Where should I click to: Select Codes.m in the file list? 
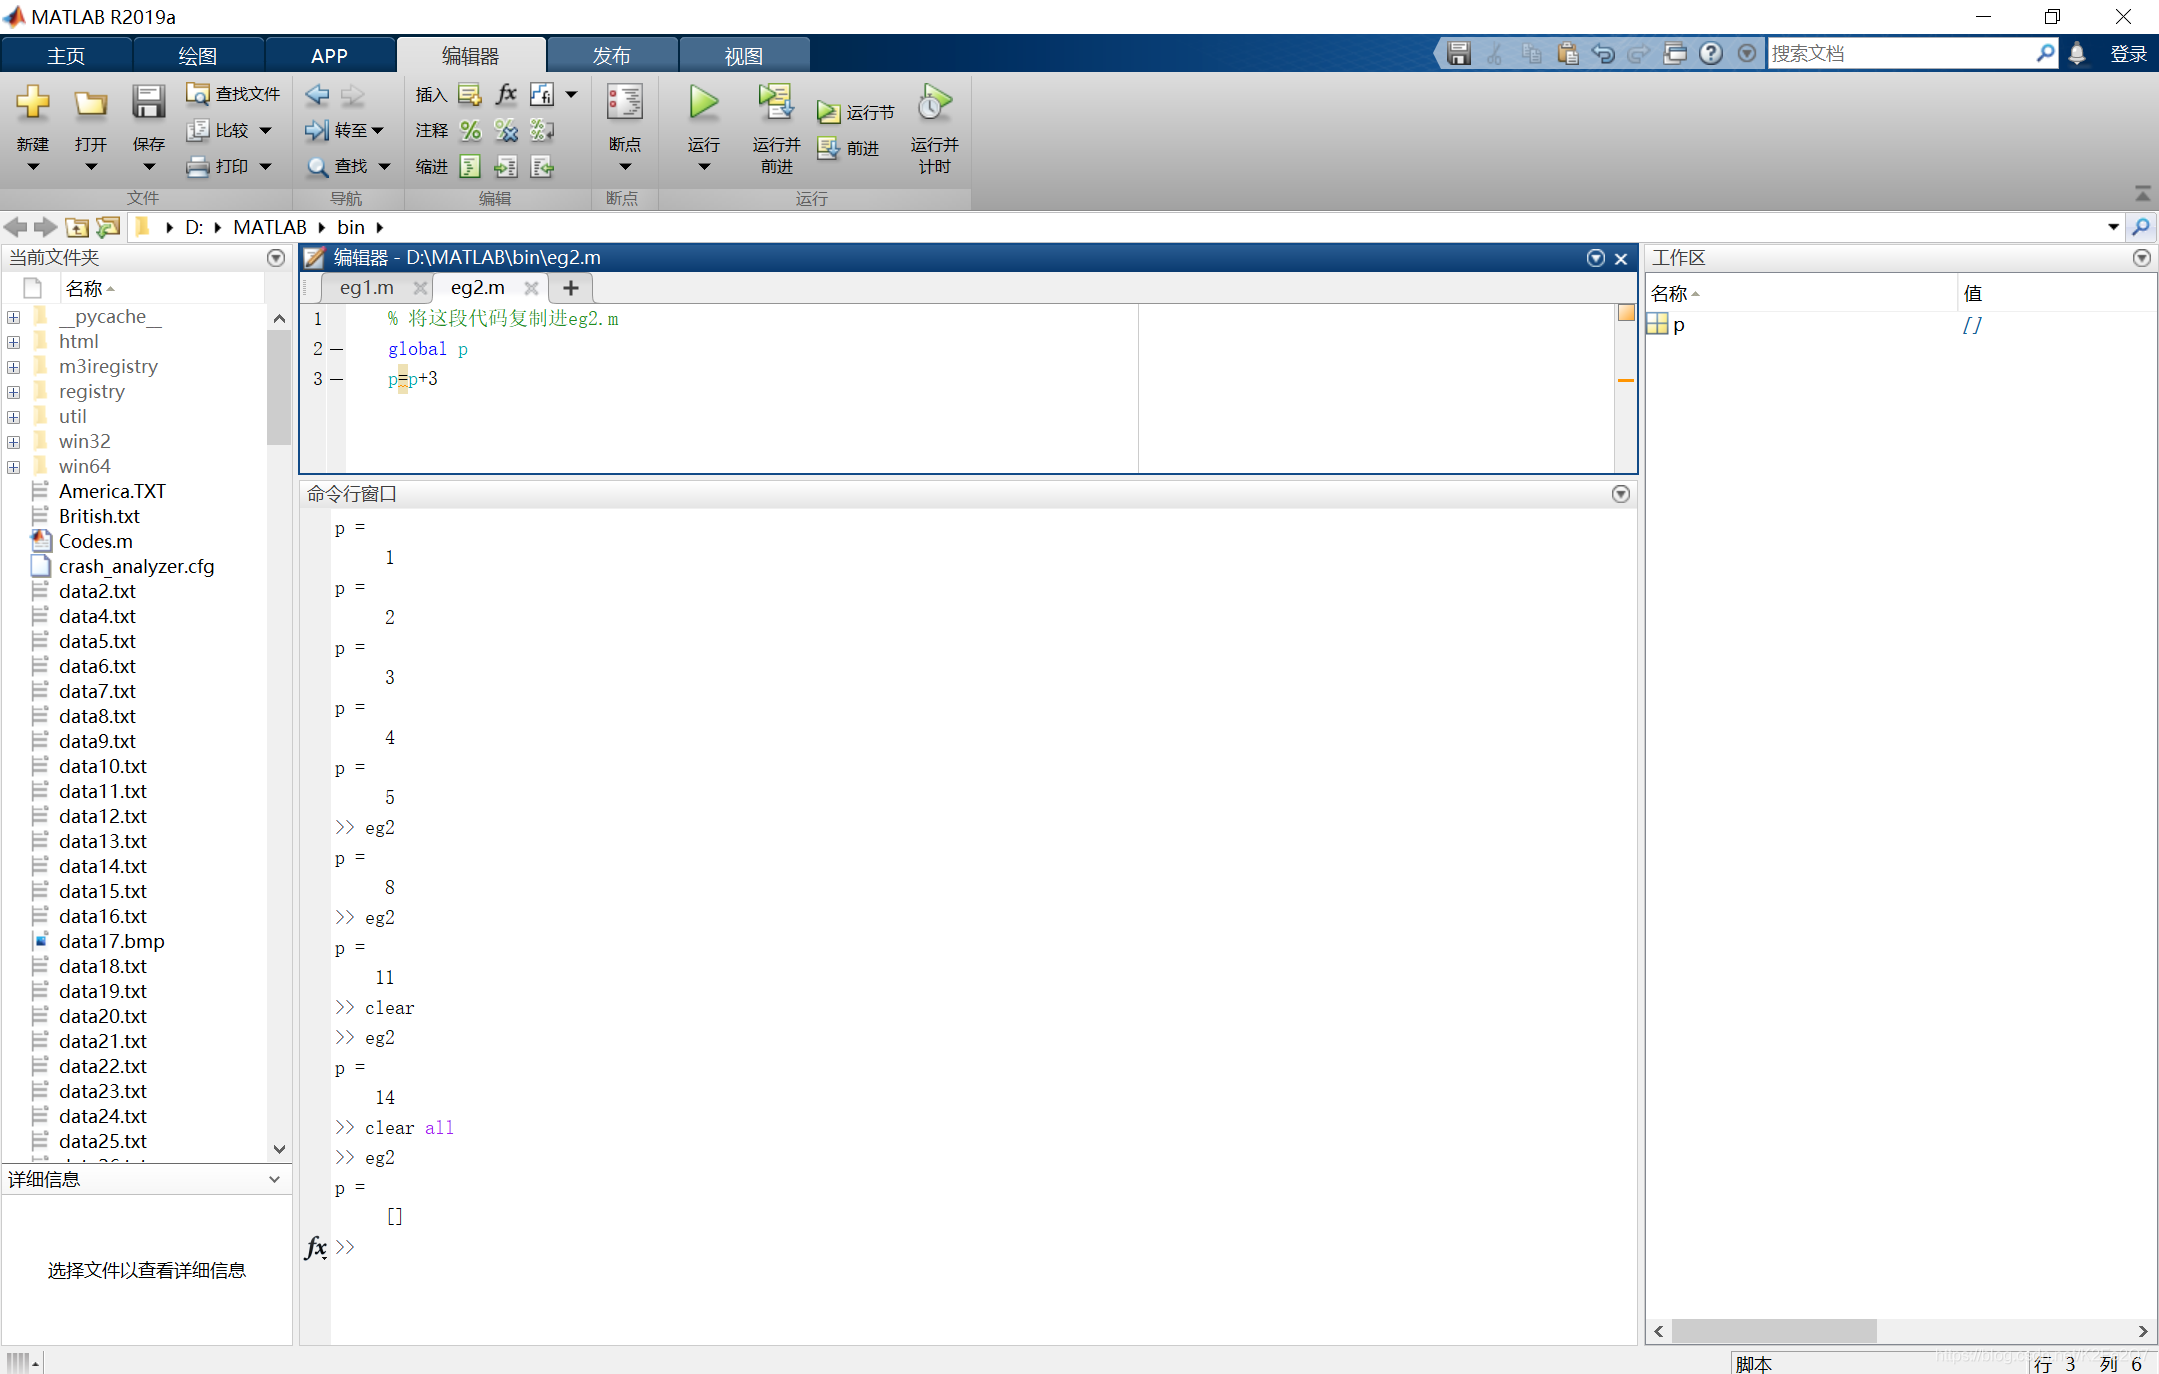(x=95, y=541)
